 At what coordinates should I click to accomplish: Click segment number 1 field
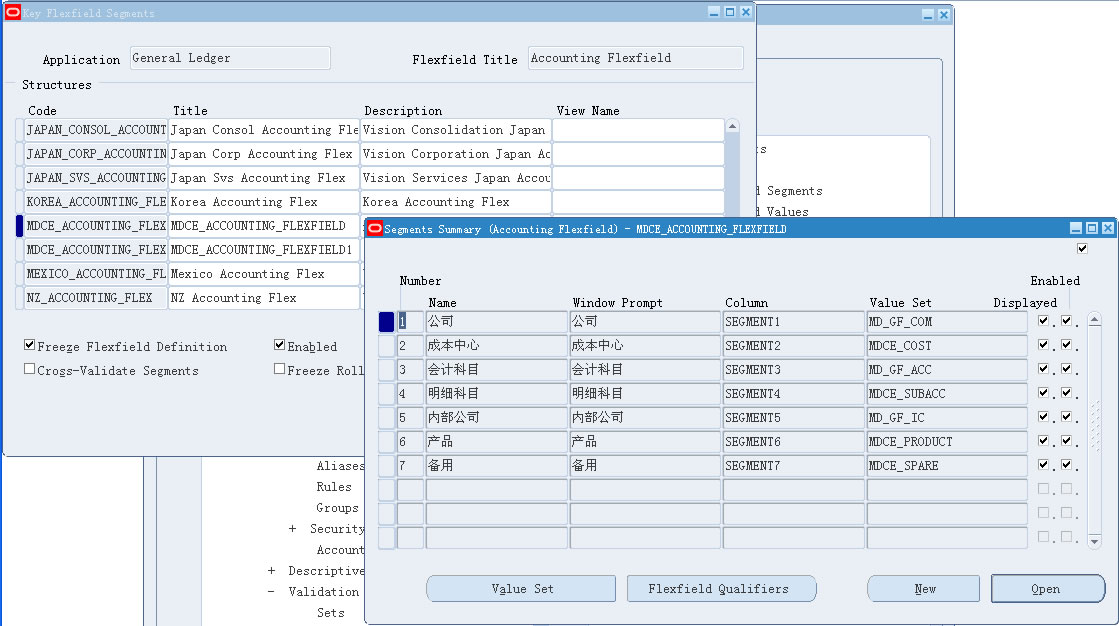click(x=410, y=322)
